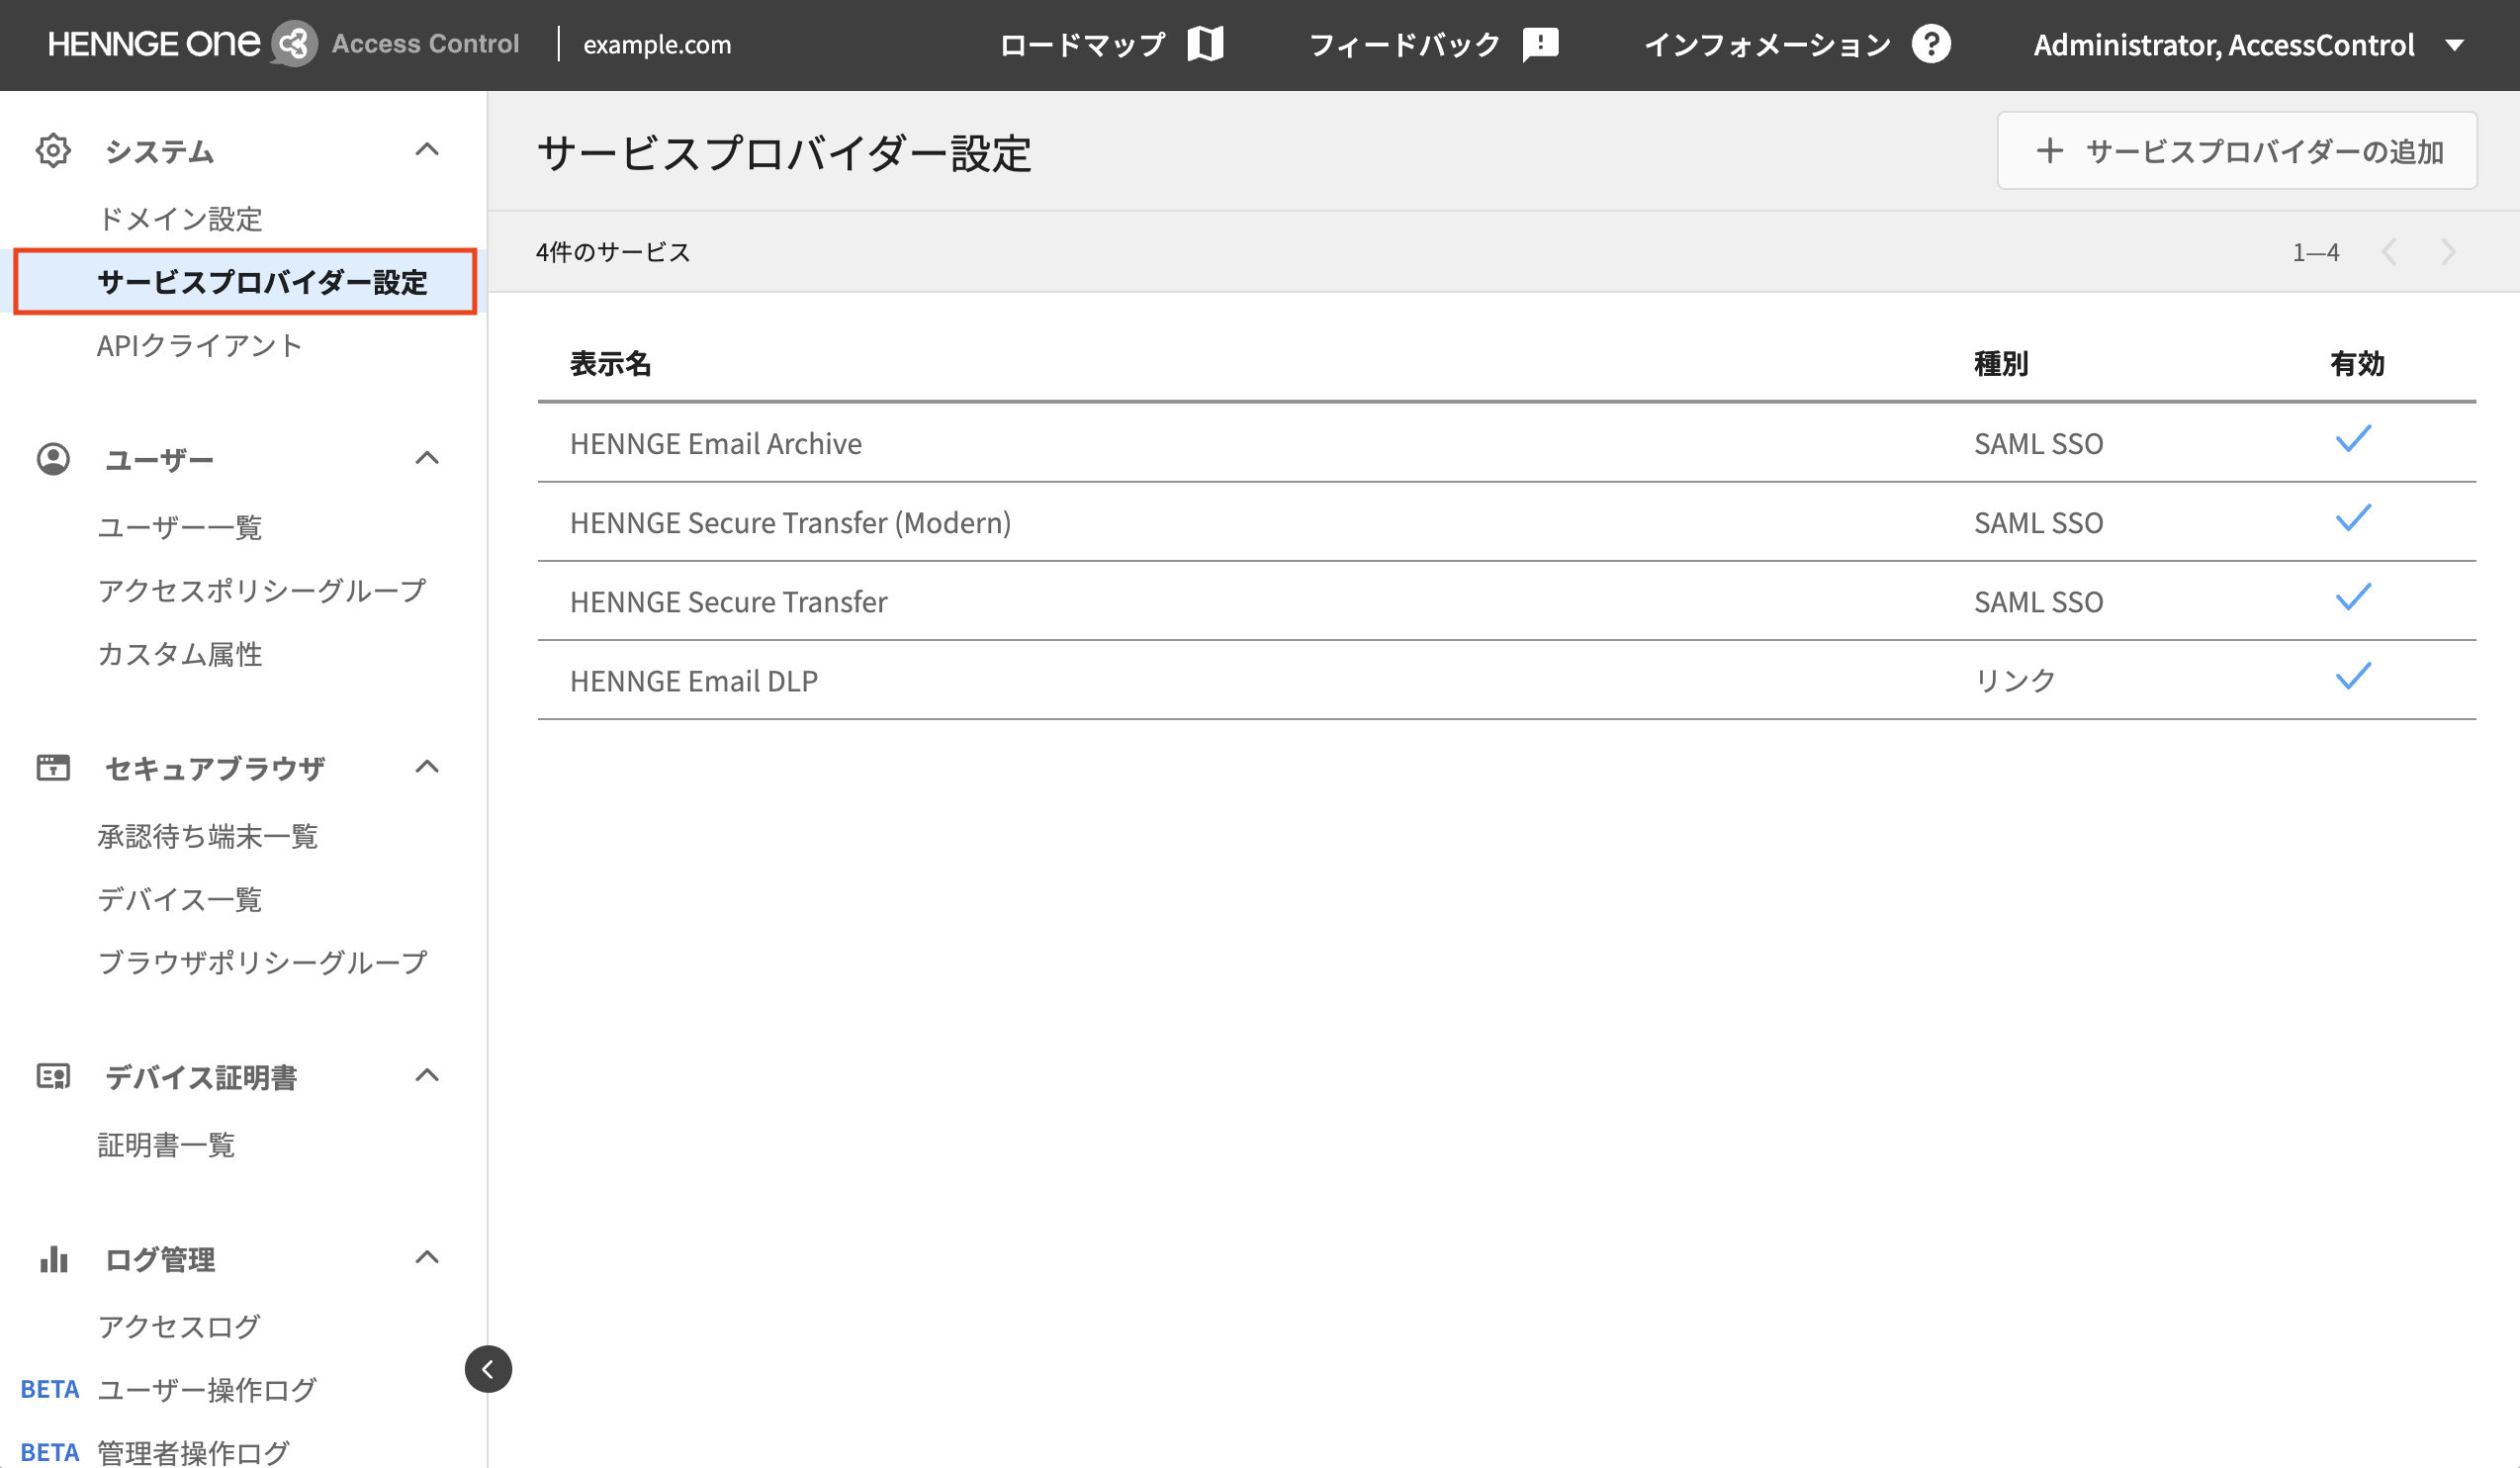This screenshot has width=2520, height=1468.
Task: Click the enabled checkmark for HENNGE Email DLP
Action: [2353, 675]
